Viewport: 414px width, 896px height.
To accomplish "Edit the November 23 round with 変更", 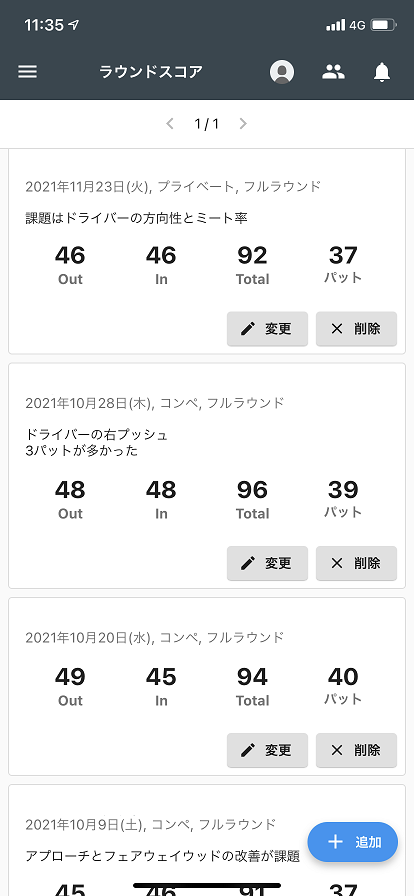I will click(267, 329).
